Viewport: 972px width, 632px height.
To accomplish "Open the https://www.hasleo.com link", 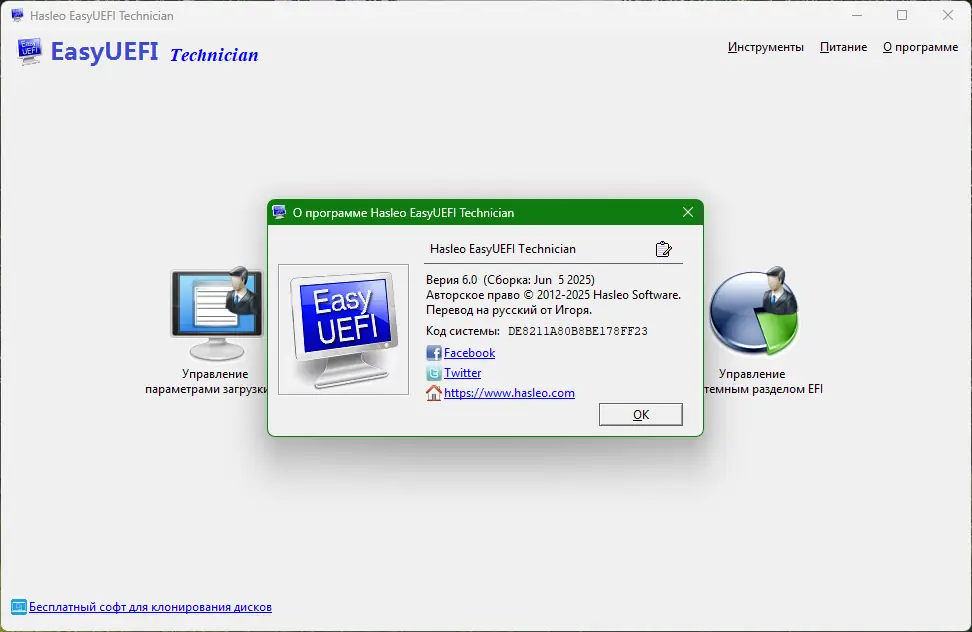I will 509,393.
